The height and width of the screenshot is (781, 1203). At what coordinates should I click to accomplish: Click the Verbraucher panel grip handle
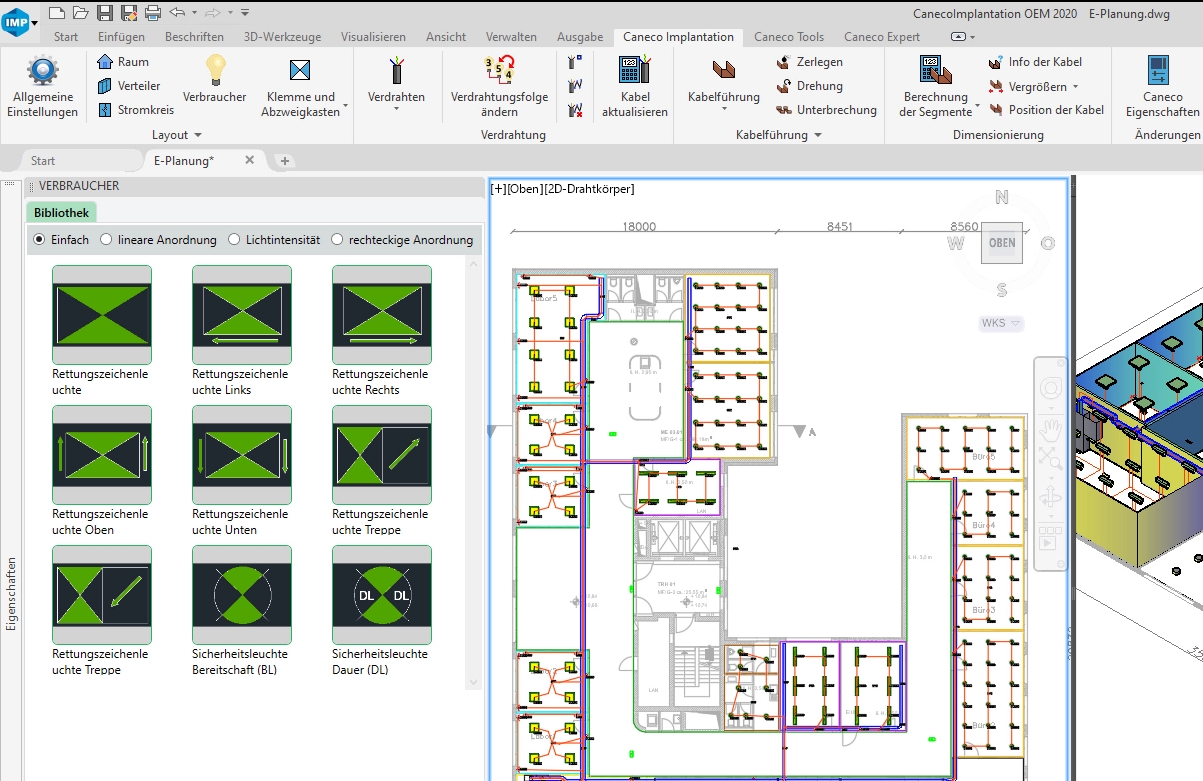(x=31, y=186)
